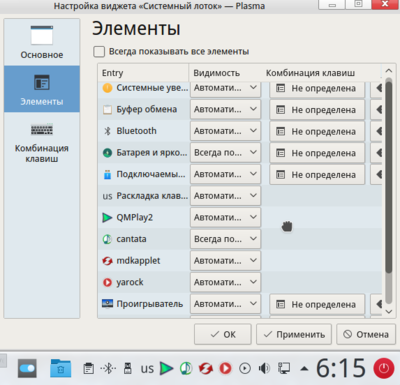The height and width of the screenshot is (385, 400).
Task: Click the Отмена button
Action: click(366, 334)
